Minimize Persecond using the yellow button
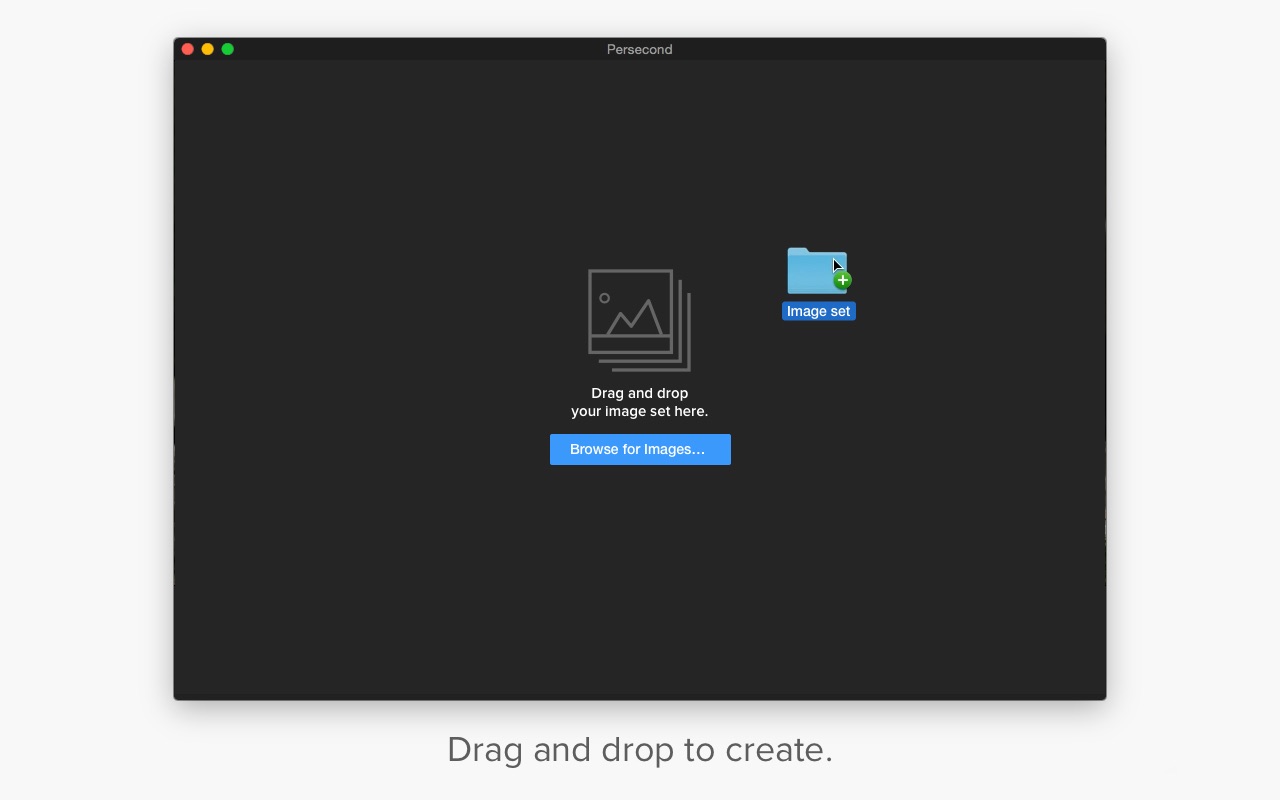Screen dimensions: 1280x800 (207, 49)
